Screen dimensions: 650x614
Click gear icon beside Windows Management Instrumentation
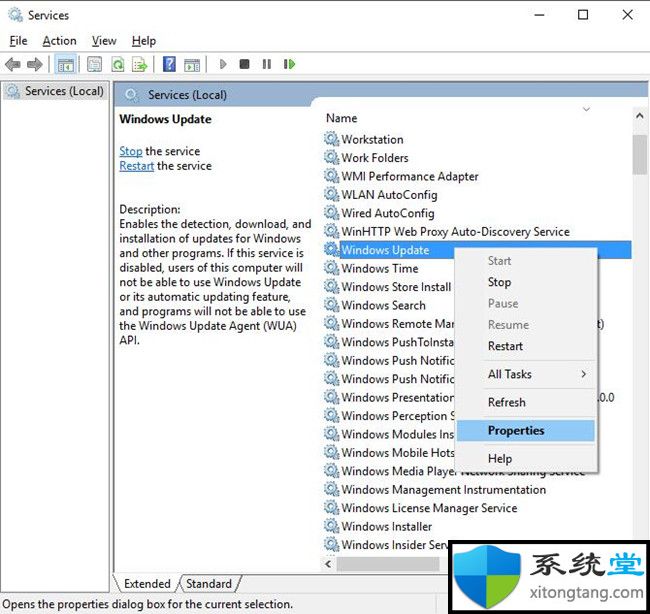[331, 489]
